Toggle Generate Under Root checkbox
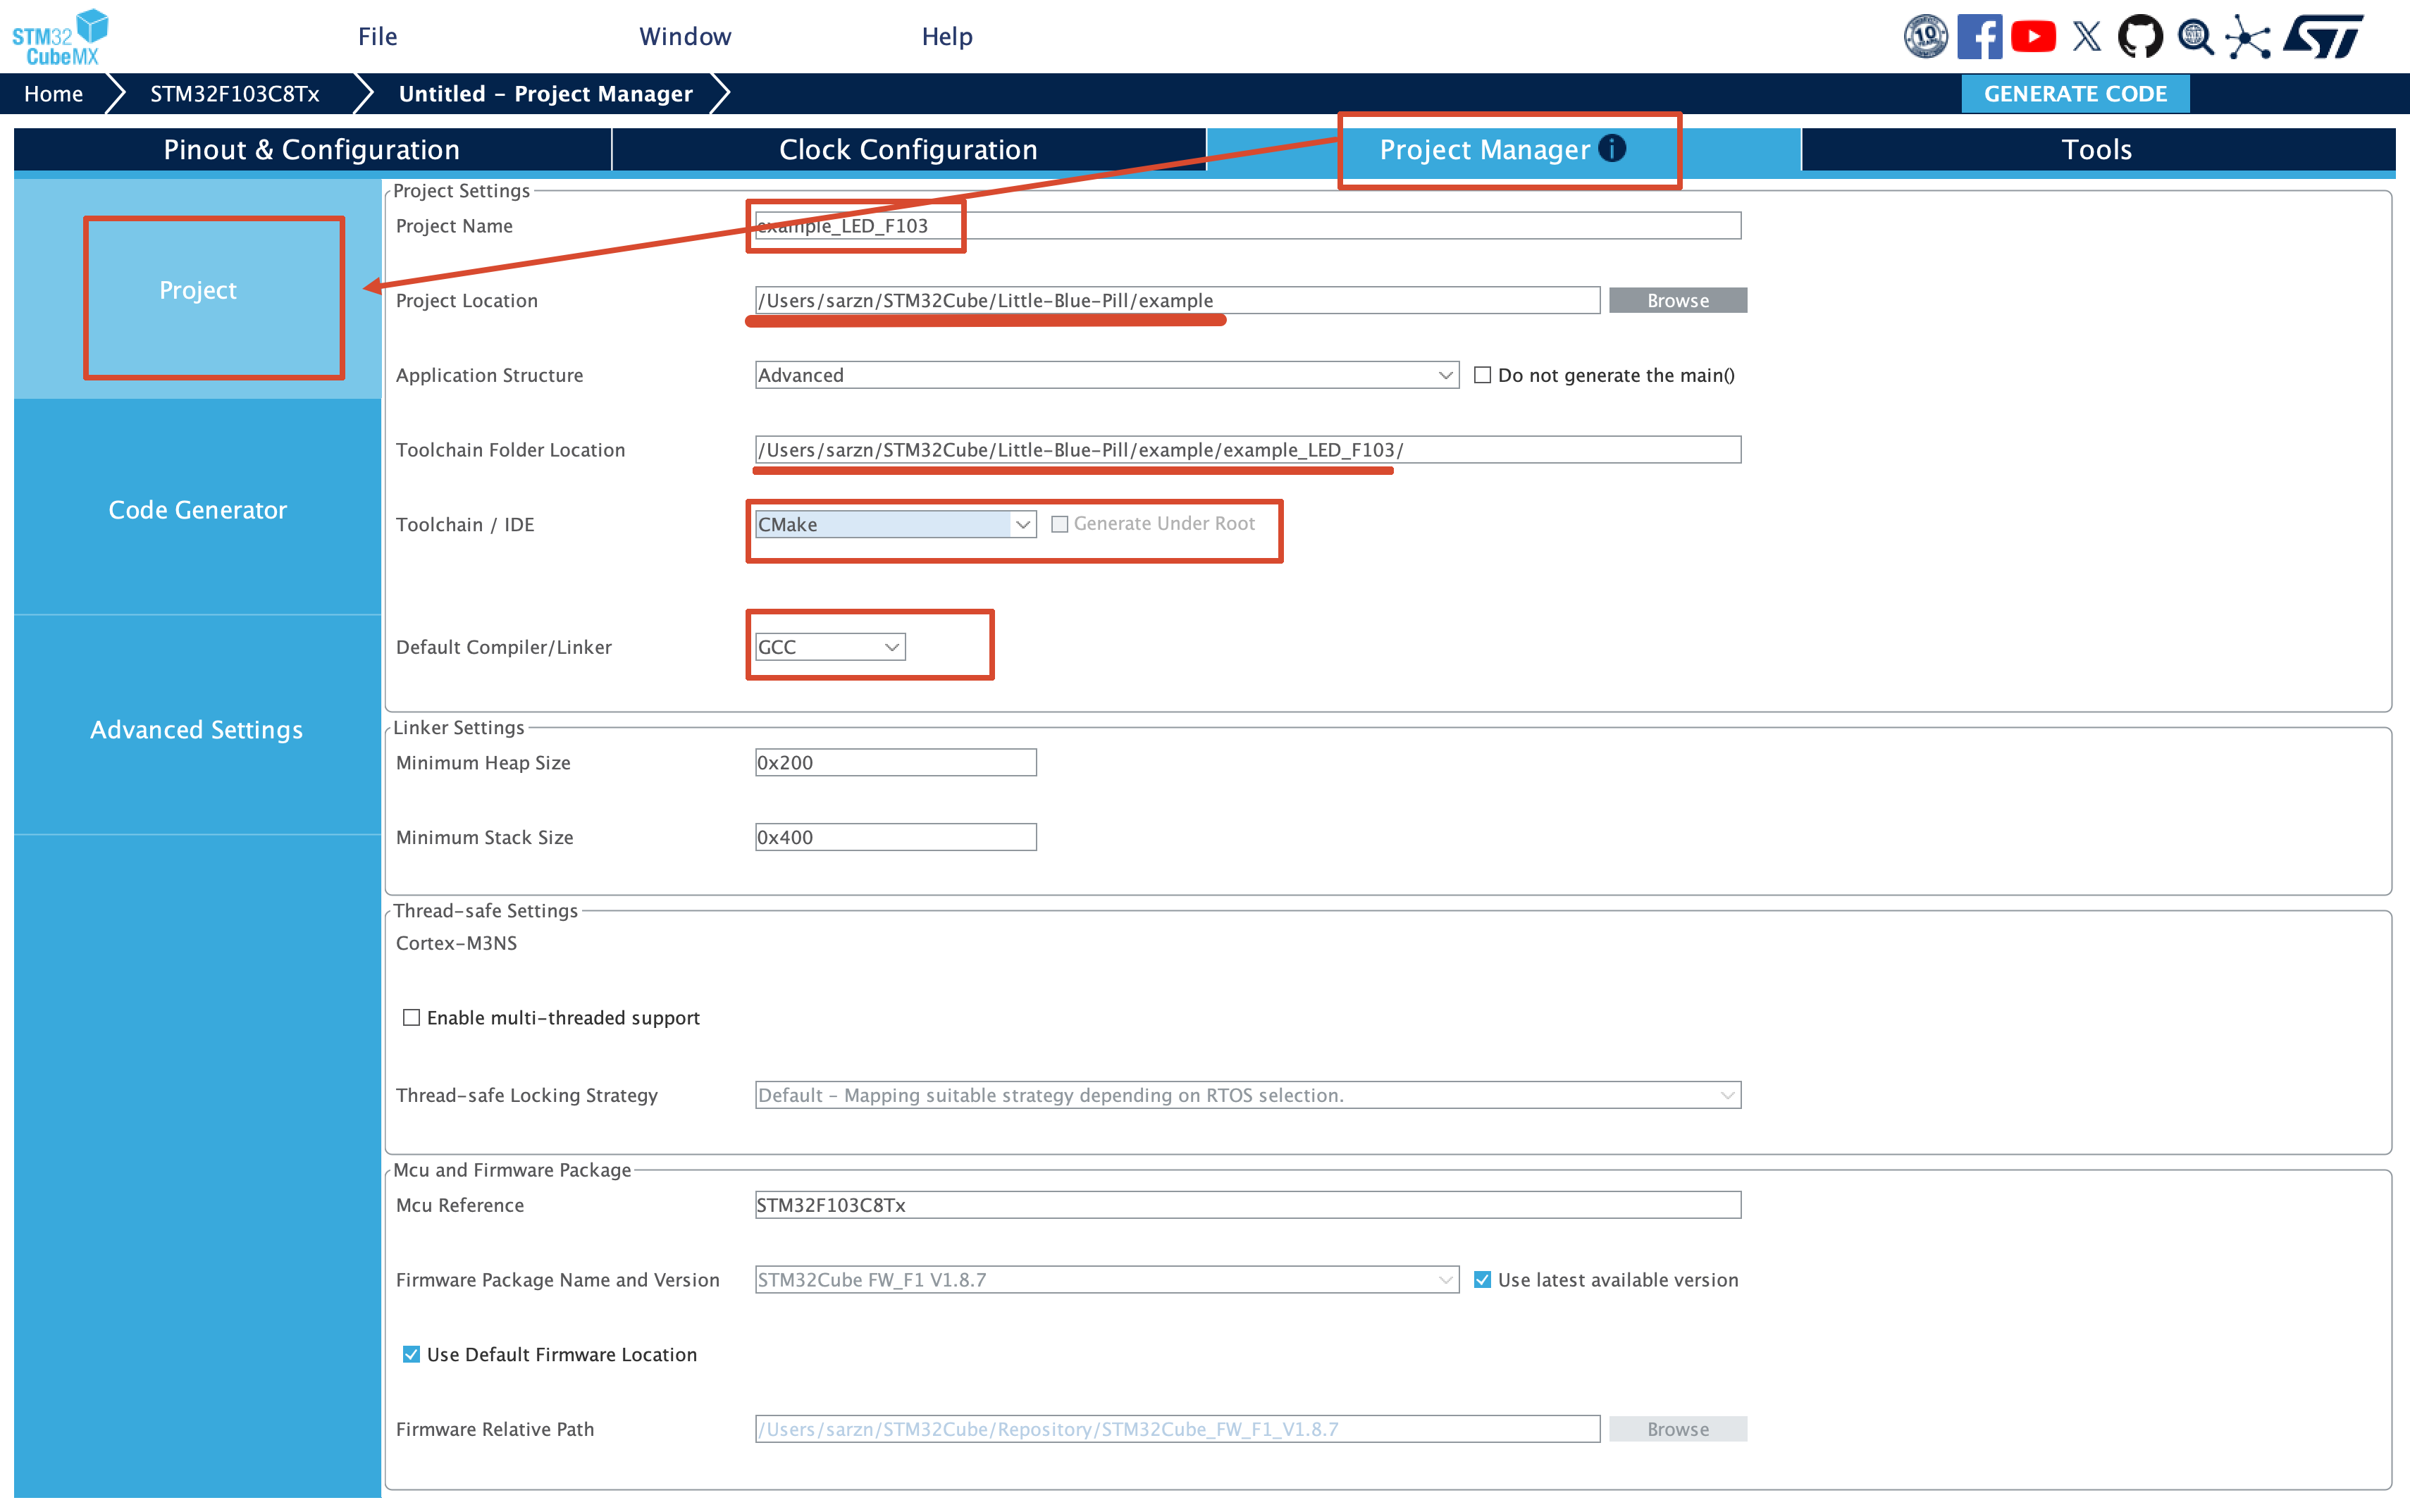 (x=1060, y=524)
